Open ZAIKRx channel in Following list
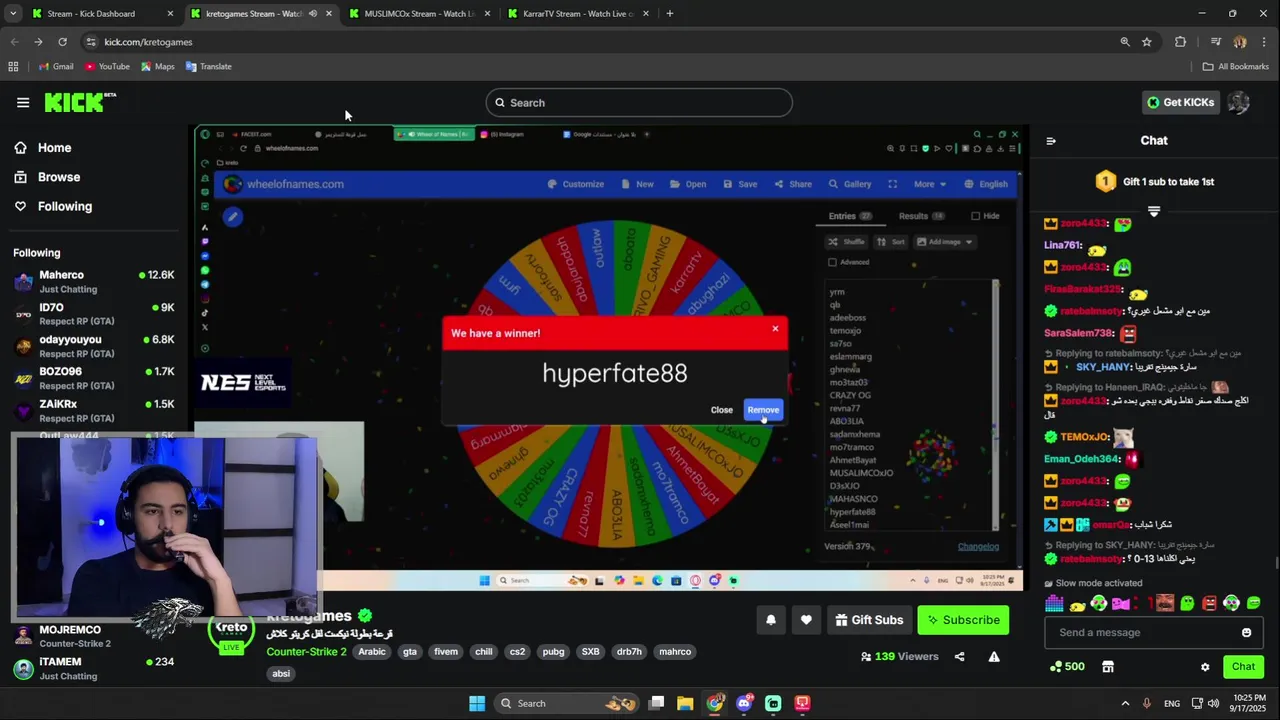 pyautogui.click(x=94, y=411)
